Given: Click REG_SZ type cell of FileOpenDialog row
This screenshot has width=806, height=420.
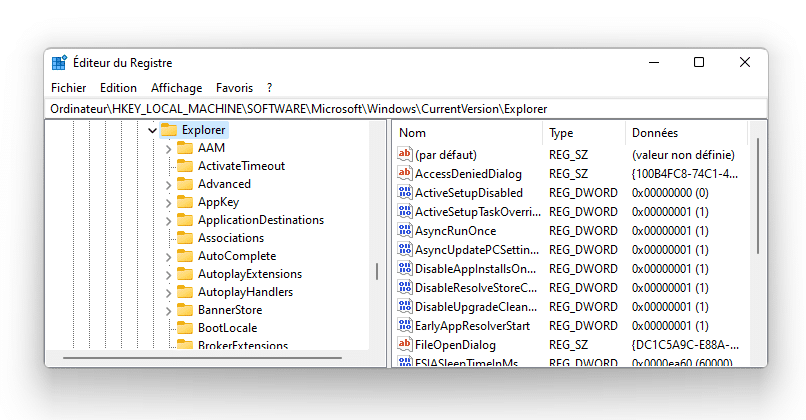Looking at the screenshot, I should [568, 345].
